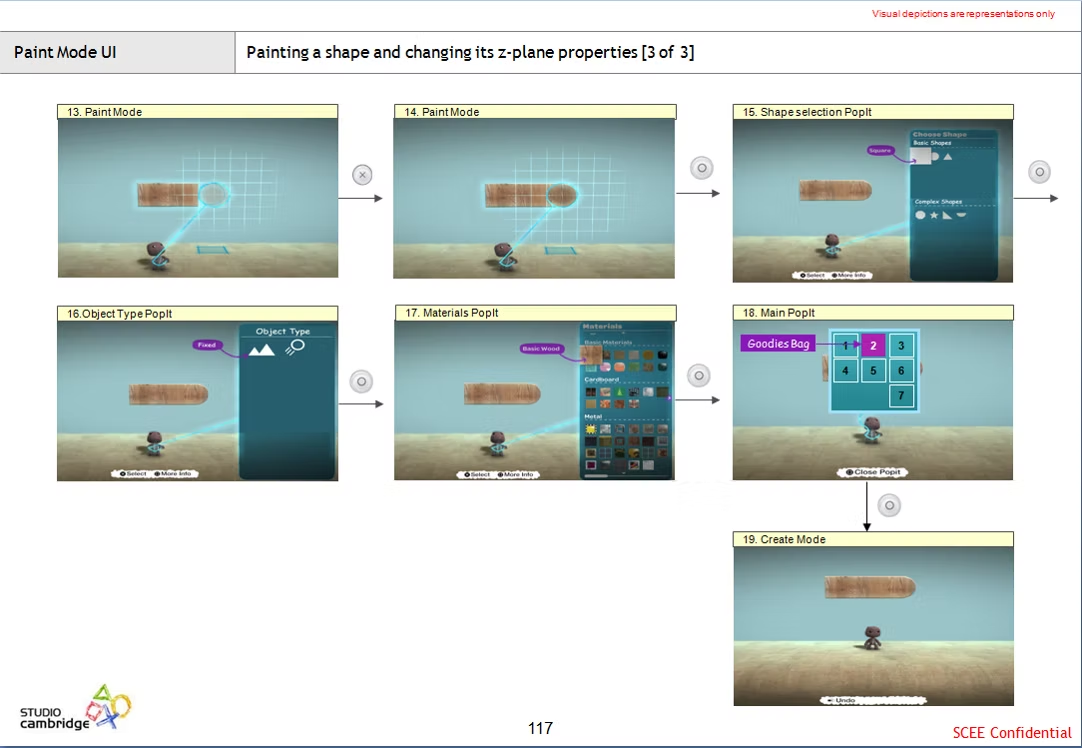Select the triangle in Basic Shapes
The image size is (1082, 748).
click(948, 157)
